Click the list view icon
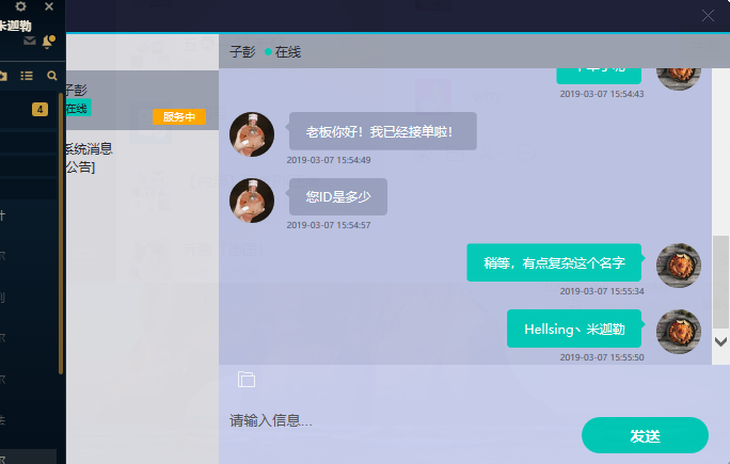The height and width of the screenshot is (464, 730). pos(27,75)
